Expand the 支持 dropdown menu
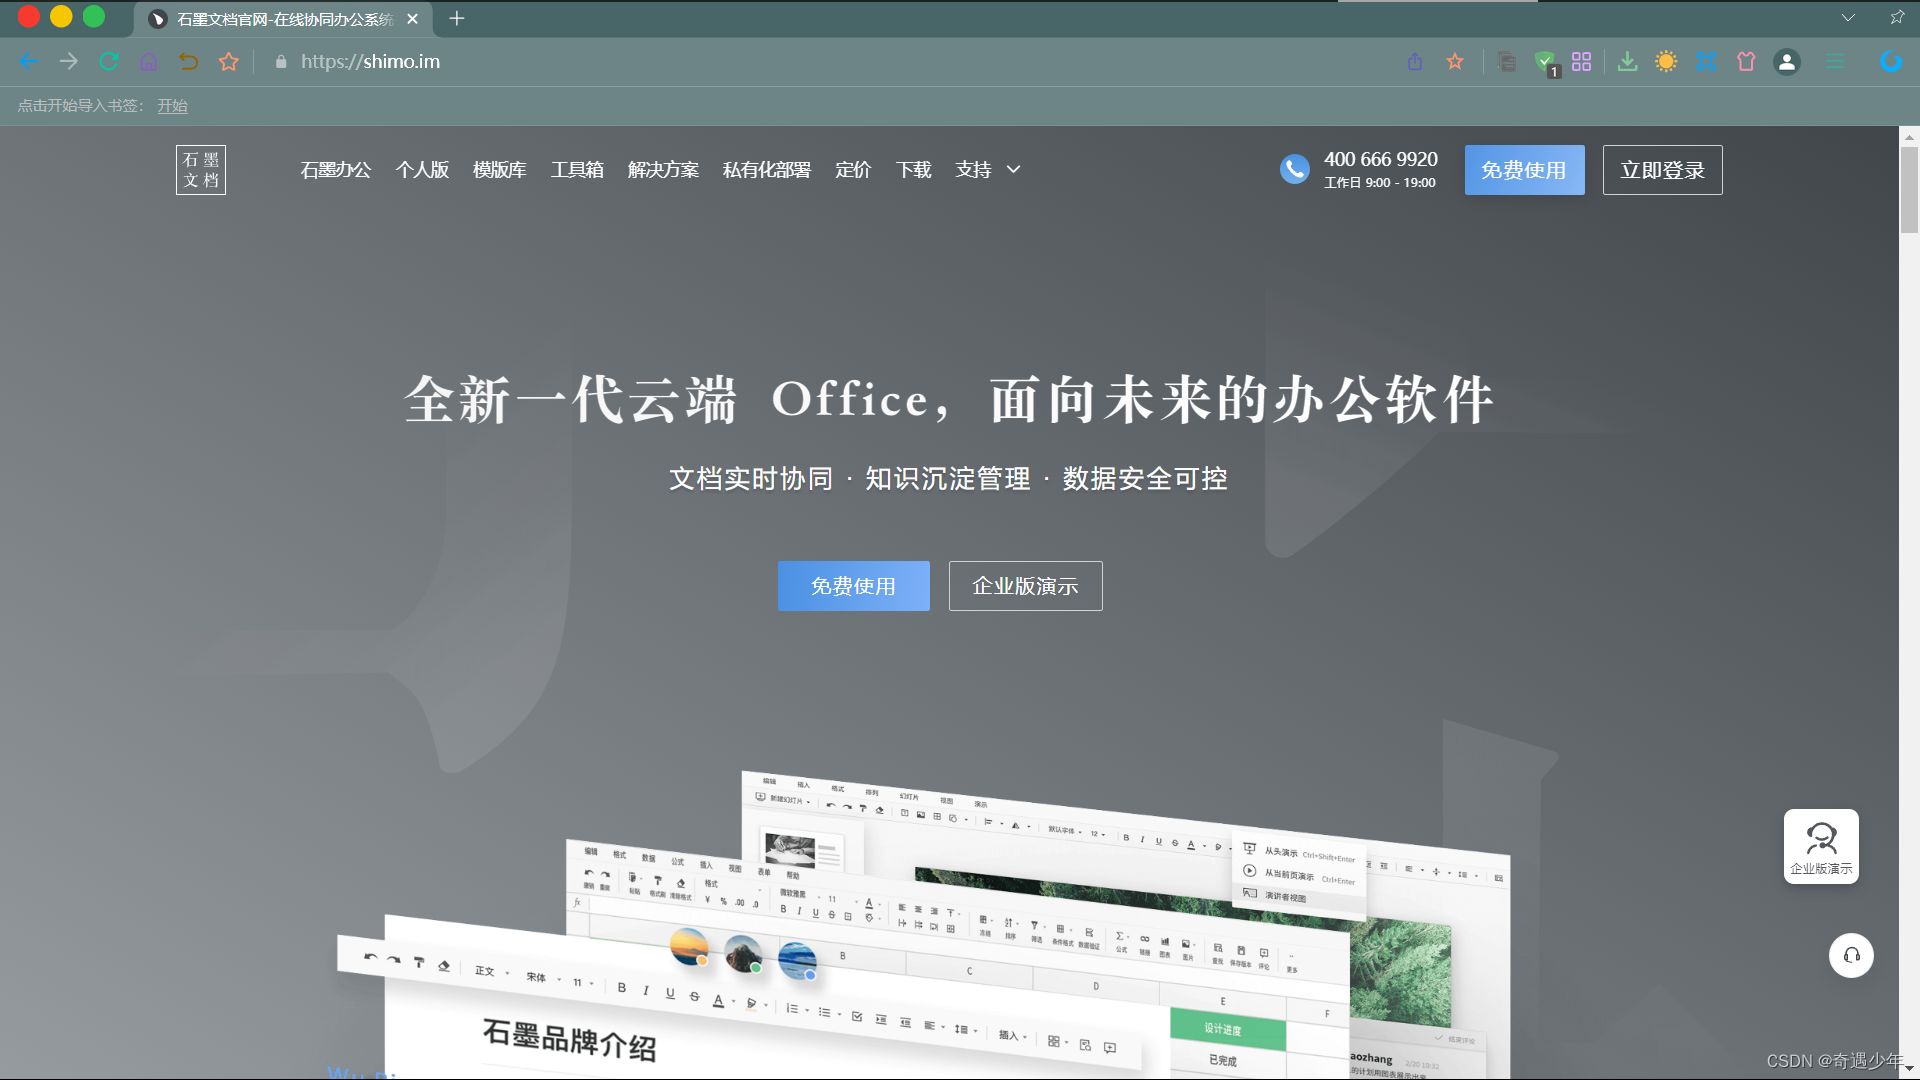This screenshot has width=1920, height=1080. coord(988,170)
